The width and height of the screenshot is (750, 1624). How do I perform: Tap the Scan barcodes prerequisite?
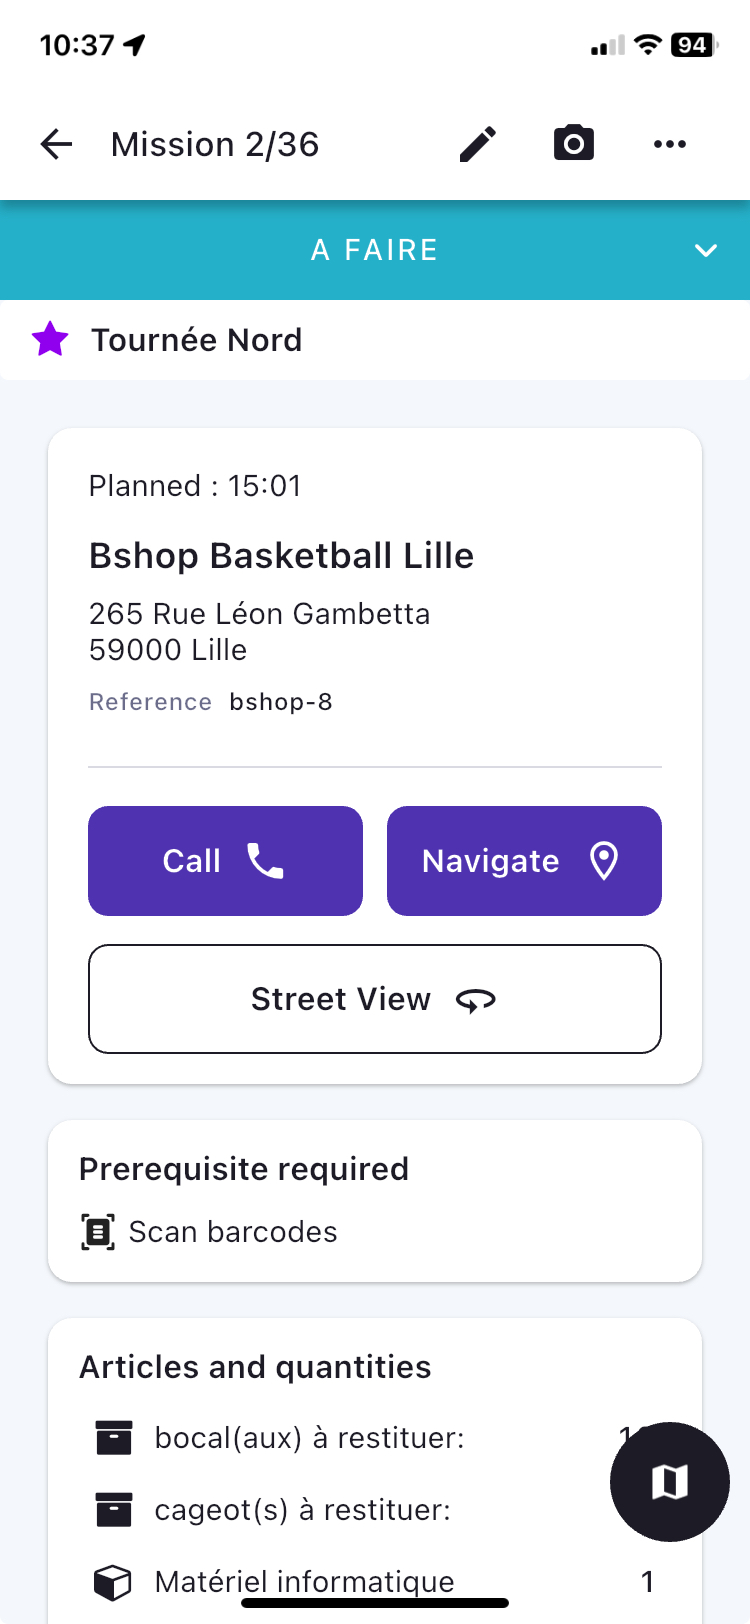[x=233, y=1232]
